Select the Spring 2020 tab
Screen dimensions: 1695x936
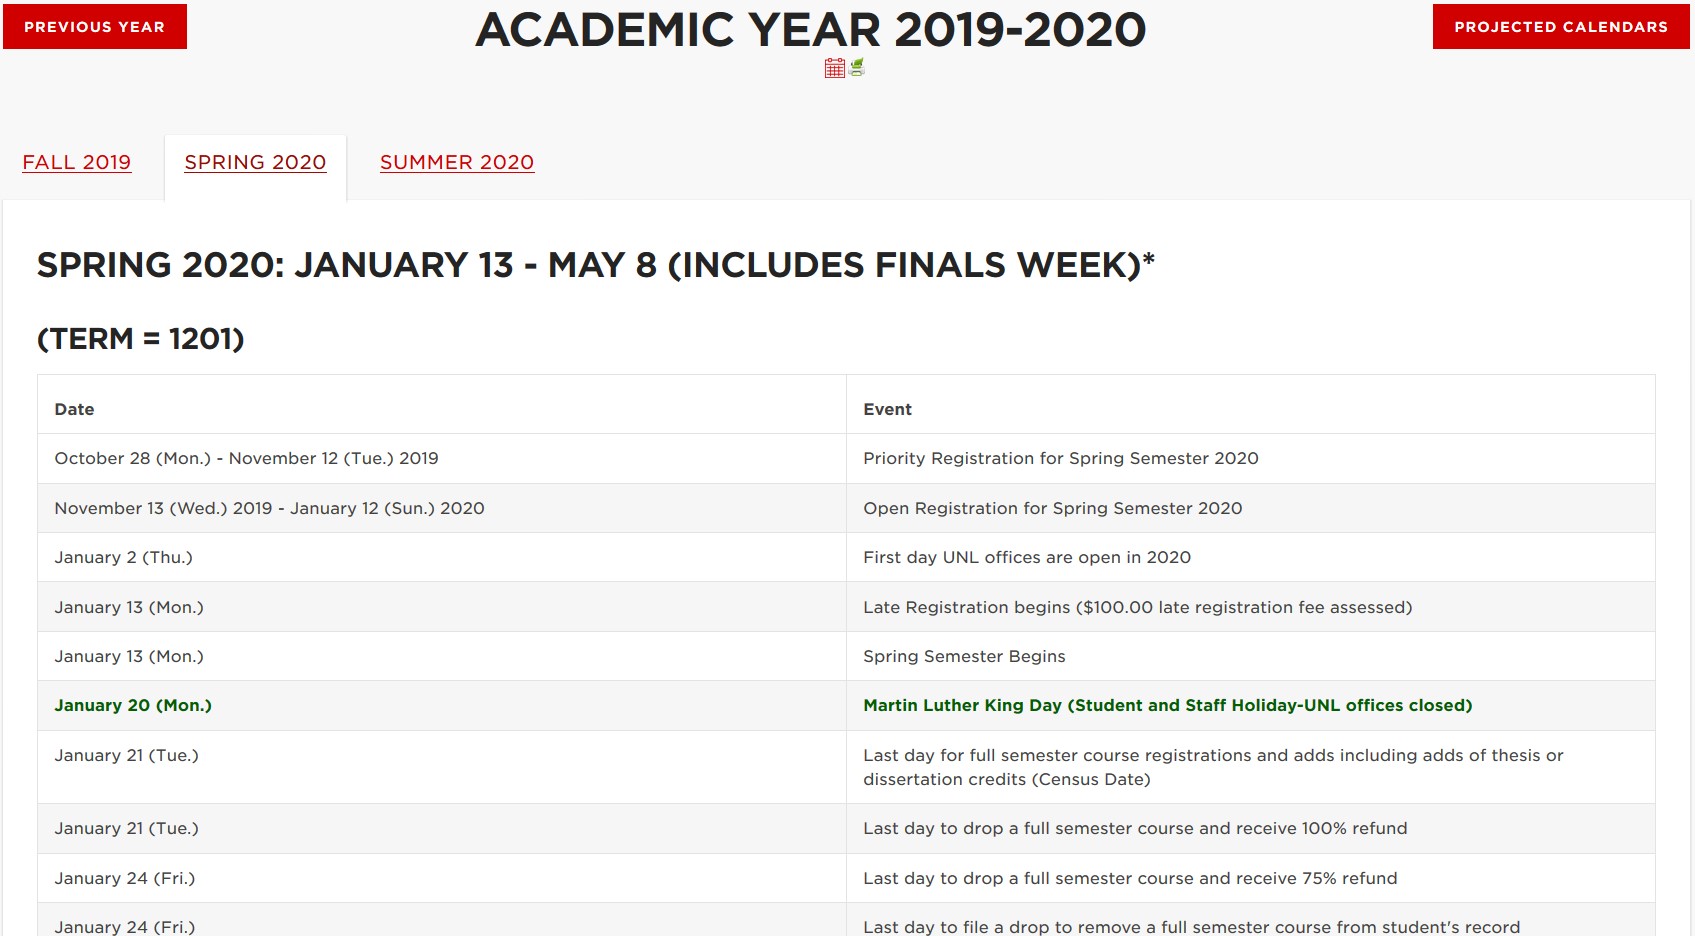click(255, 162)
